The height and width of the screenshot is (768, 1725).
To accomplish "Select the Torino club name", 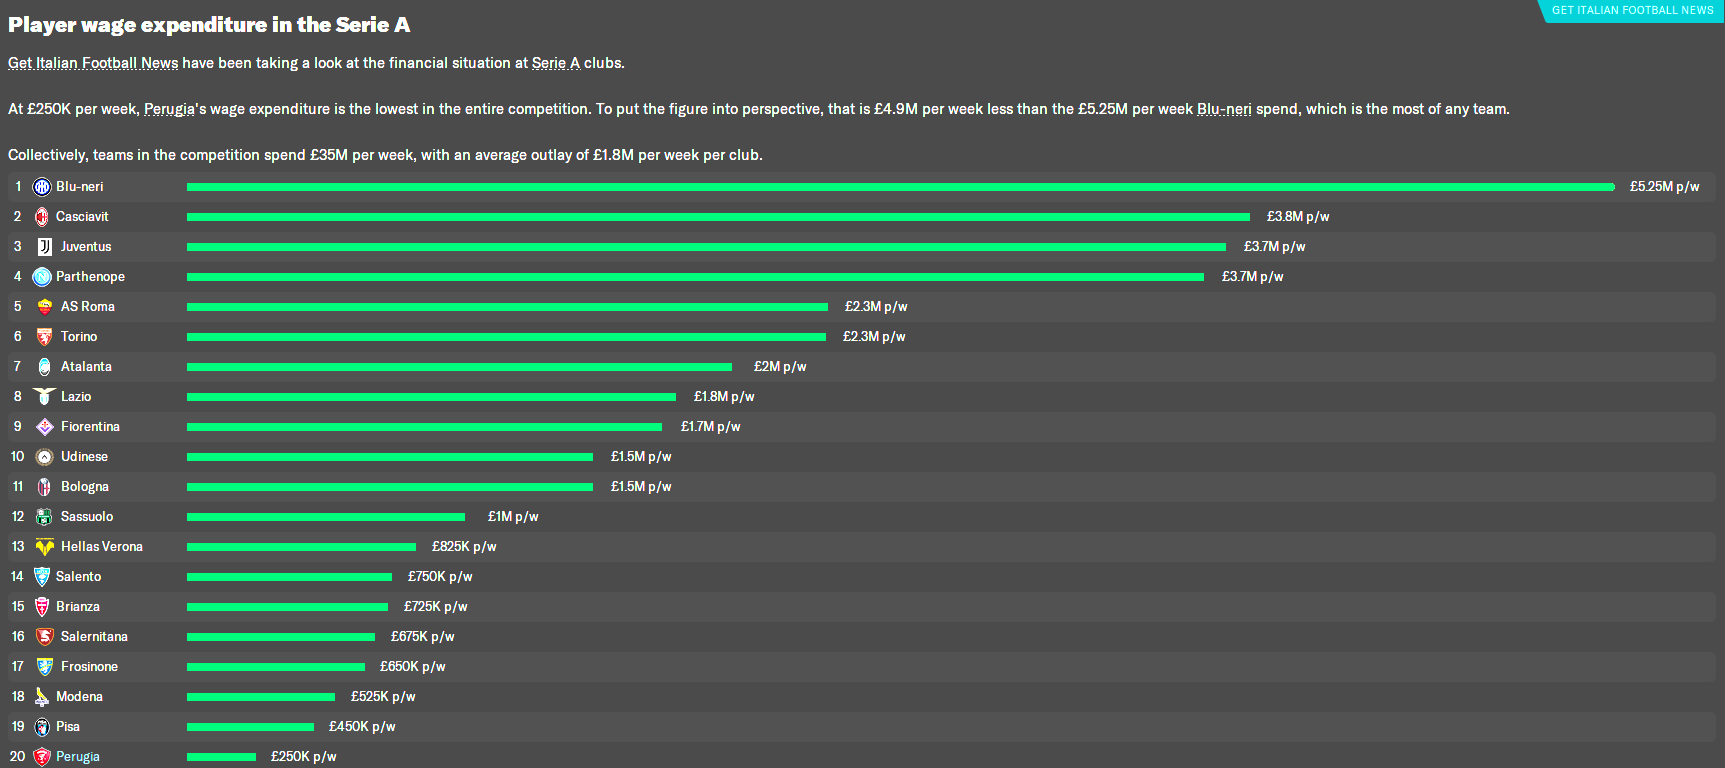I will (x=79, y=337).
